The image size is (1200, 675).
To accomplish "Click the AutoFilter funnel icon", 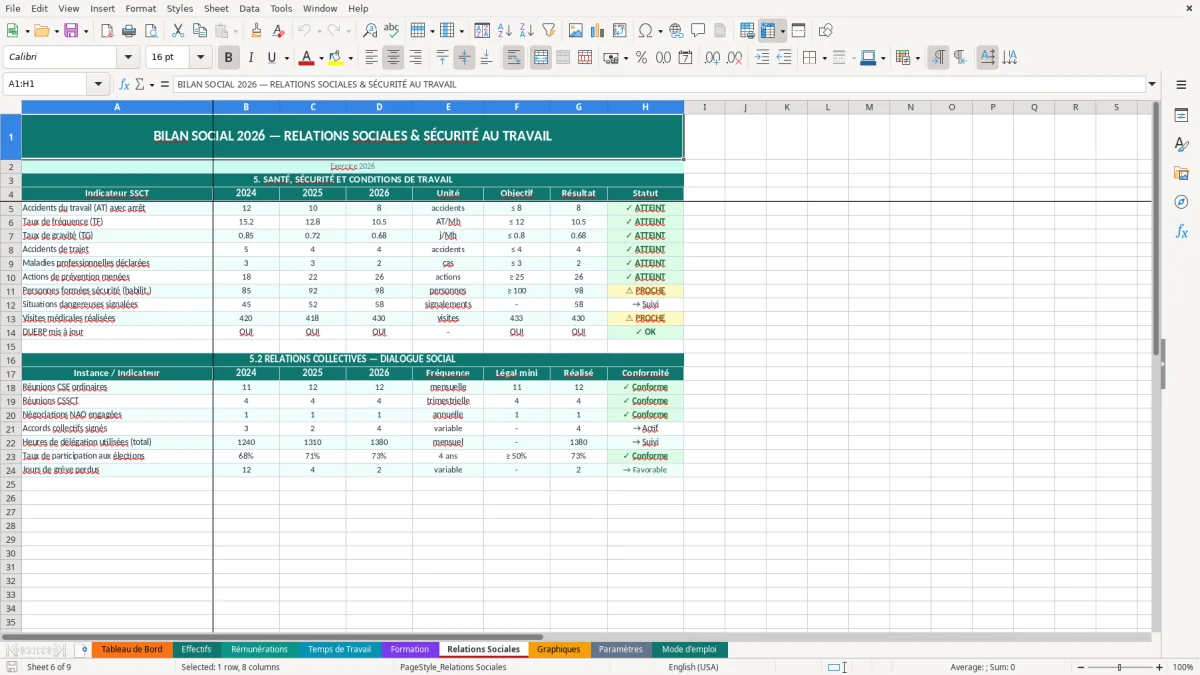I will (548, 31).
